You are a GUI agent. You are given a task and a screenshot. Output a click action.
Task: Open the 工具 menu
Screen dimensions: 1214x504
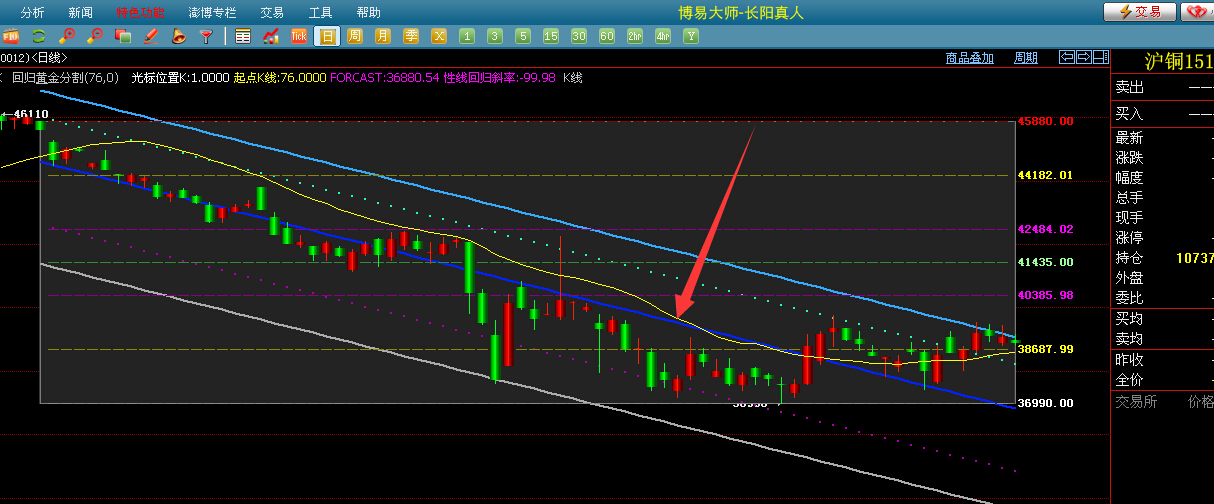pyautogui.click(x=320, y=12)
